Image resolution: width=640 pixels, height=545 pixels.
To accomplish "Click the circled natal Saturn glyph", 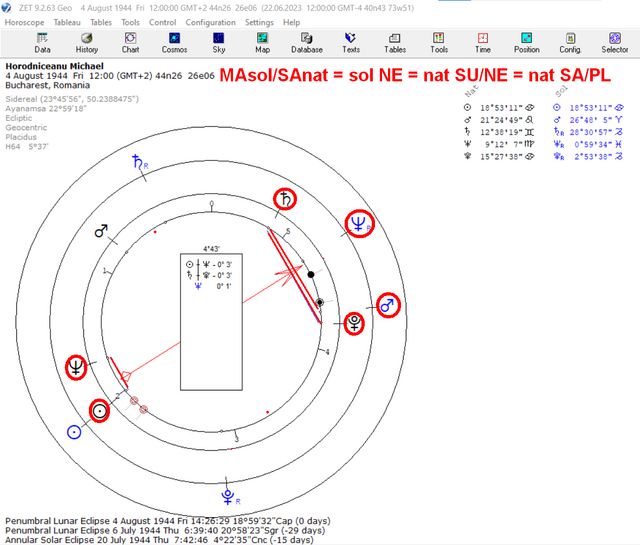I will 284,199.
